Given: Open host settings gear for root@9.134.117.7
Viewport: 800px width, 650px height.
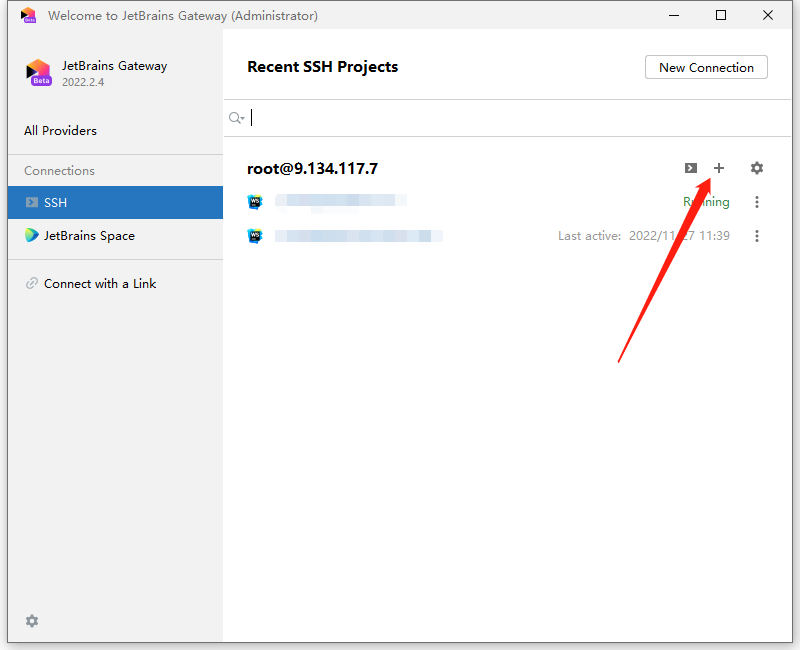Looking at the screenshot, I should point(757,168).
